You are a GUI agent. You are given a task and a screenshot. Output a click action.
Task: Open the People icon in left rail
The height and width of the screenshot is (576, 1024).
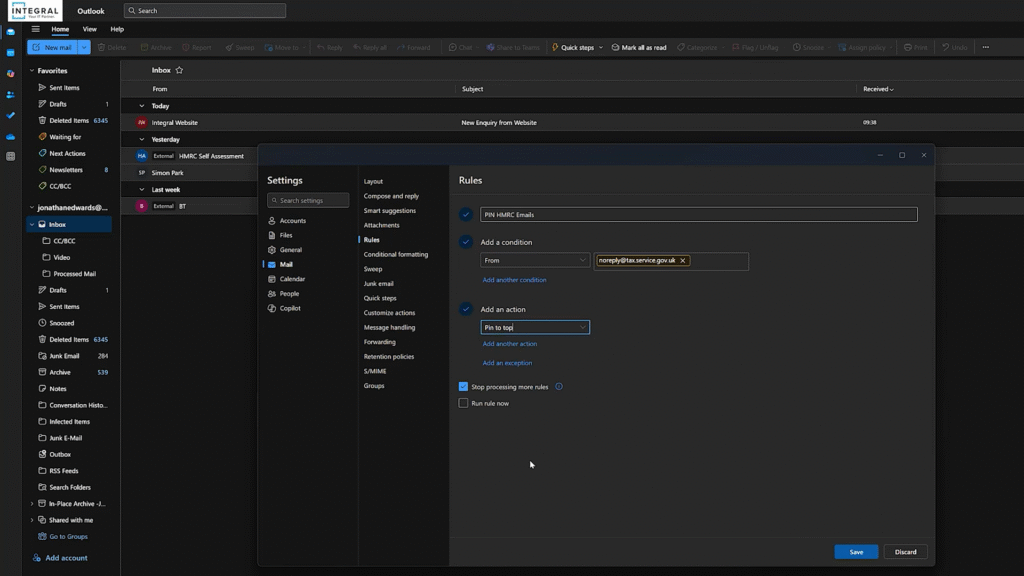(x=10, y=94)
